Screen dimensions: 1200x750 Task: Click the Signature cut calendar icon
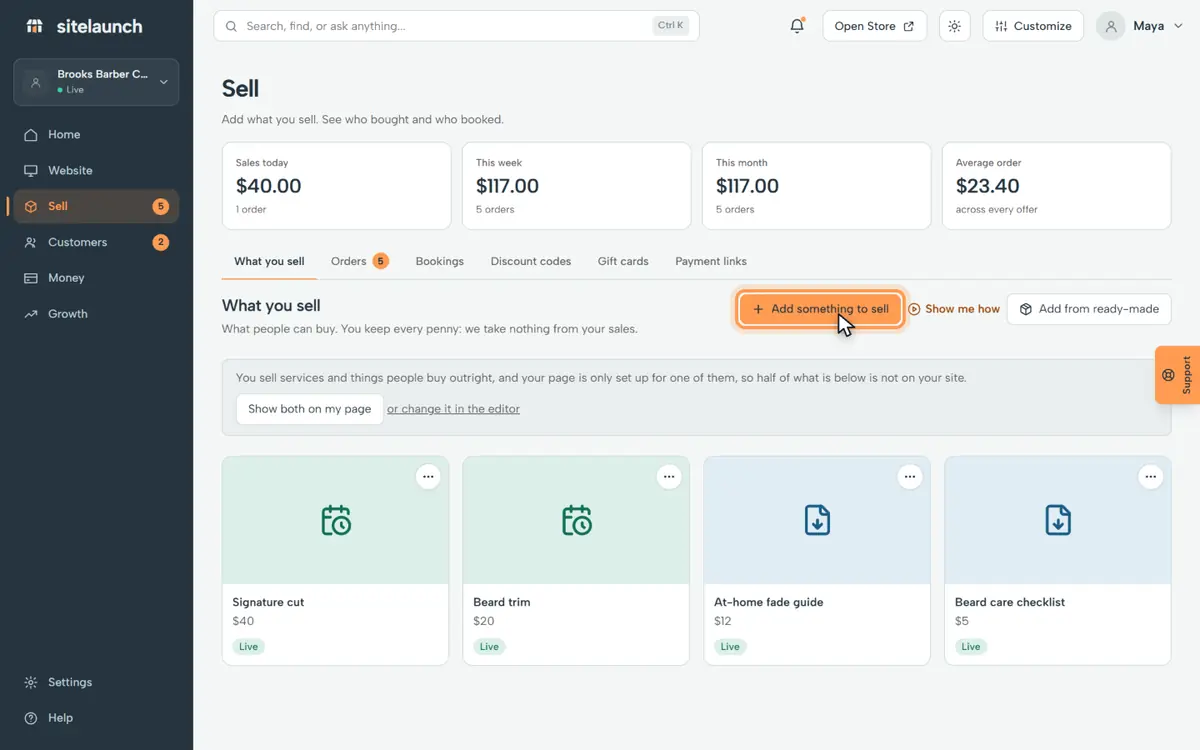point(336,521)
